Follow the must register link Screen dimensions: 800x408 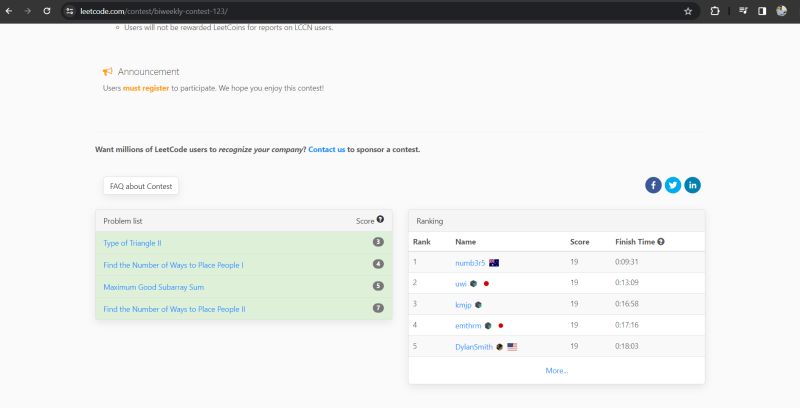coord(146,88)
